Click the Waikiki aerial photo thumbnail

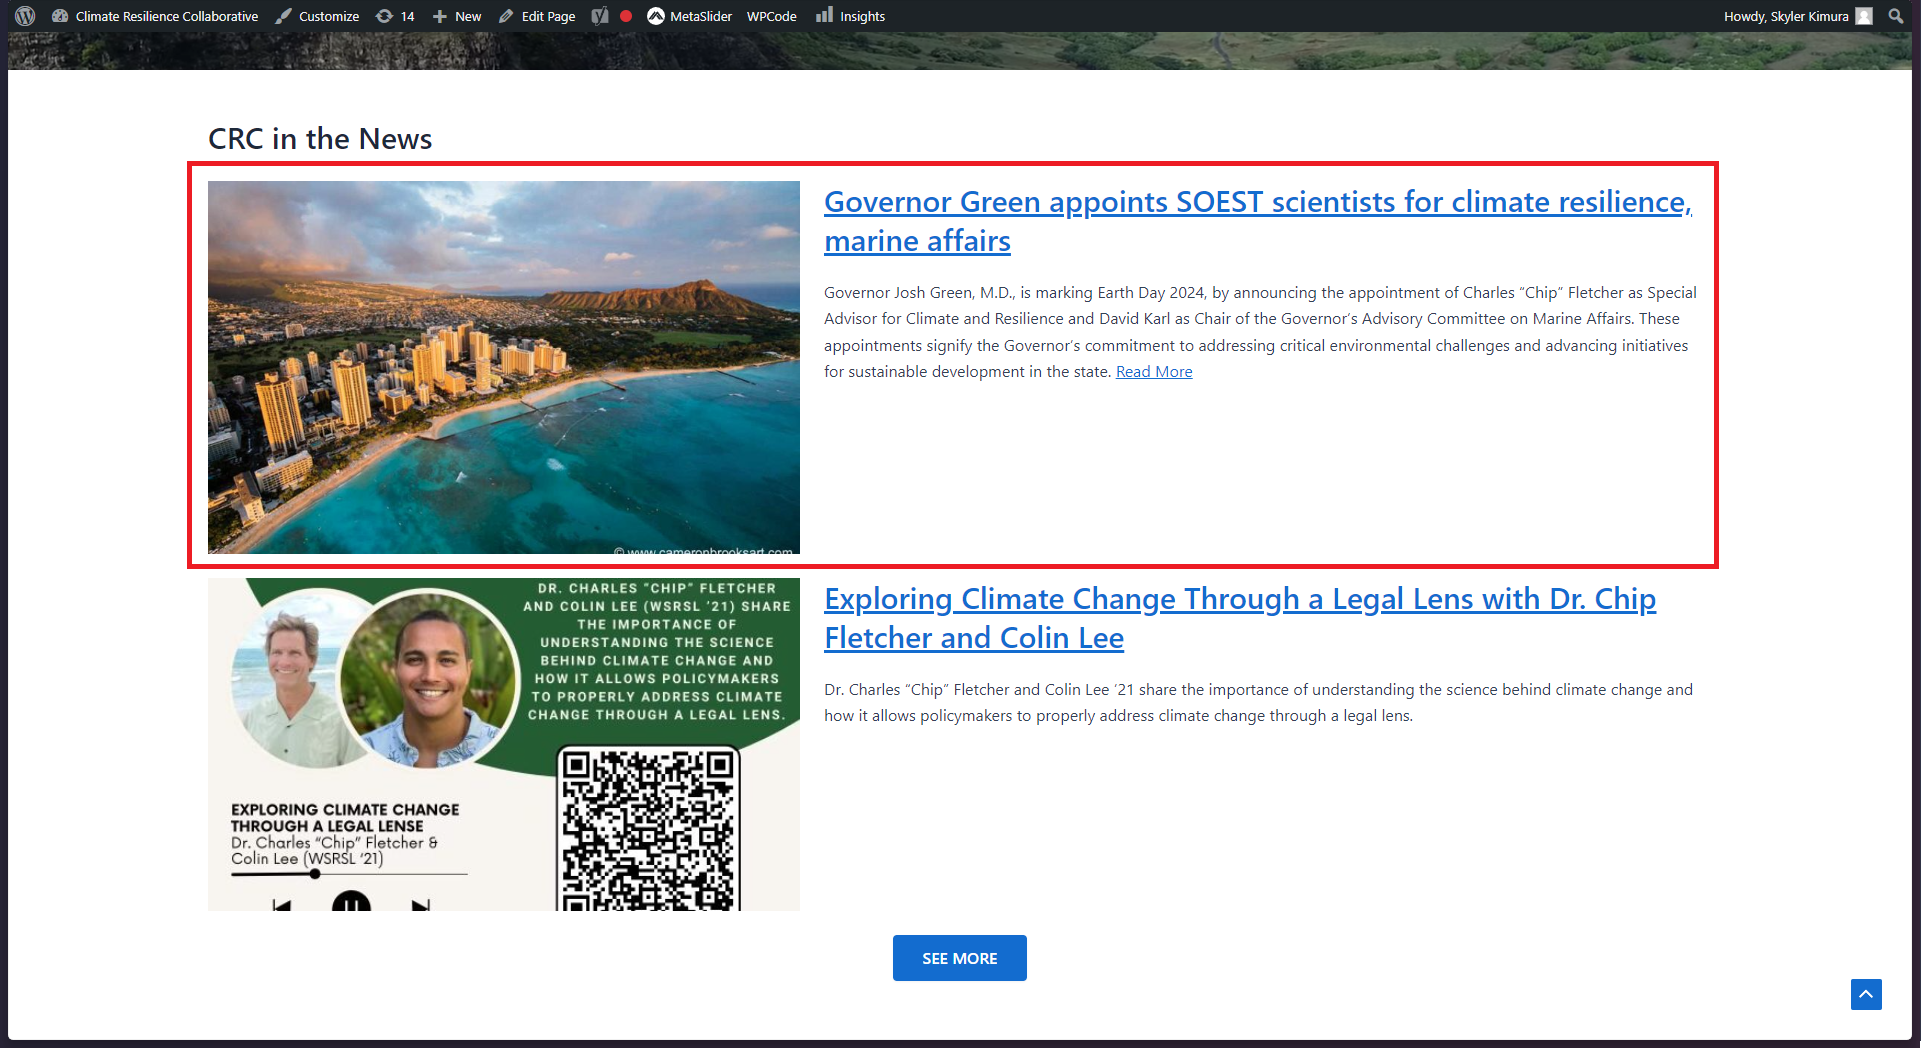point(504,367)
